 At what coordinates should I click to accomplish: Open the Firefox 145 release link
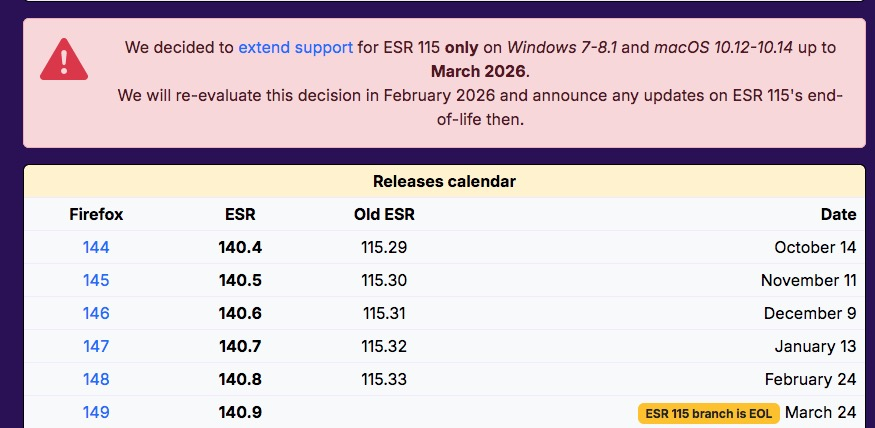click(97, 280)
